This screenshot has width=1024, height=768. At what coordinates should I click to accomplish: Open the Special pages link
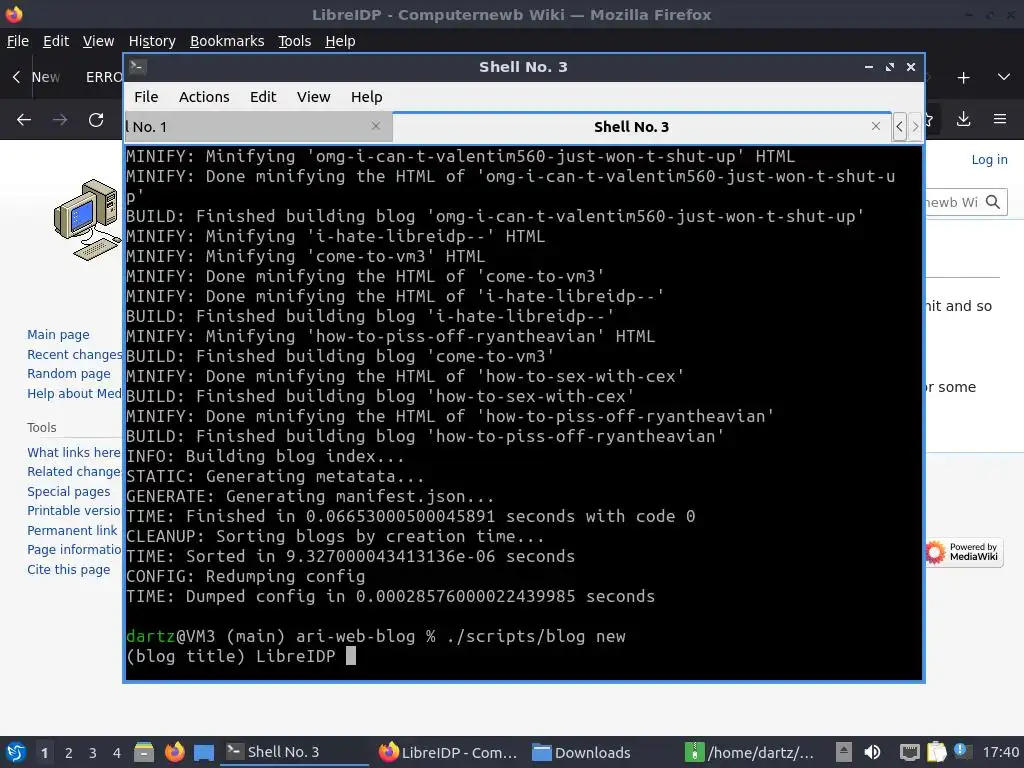[69, 491]
